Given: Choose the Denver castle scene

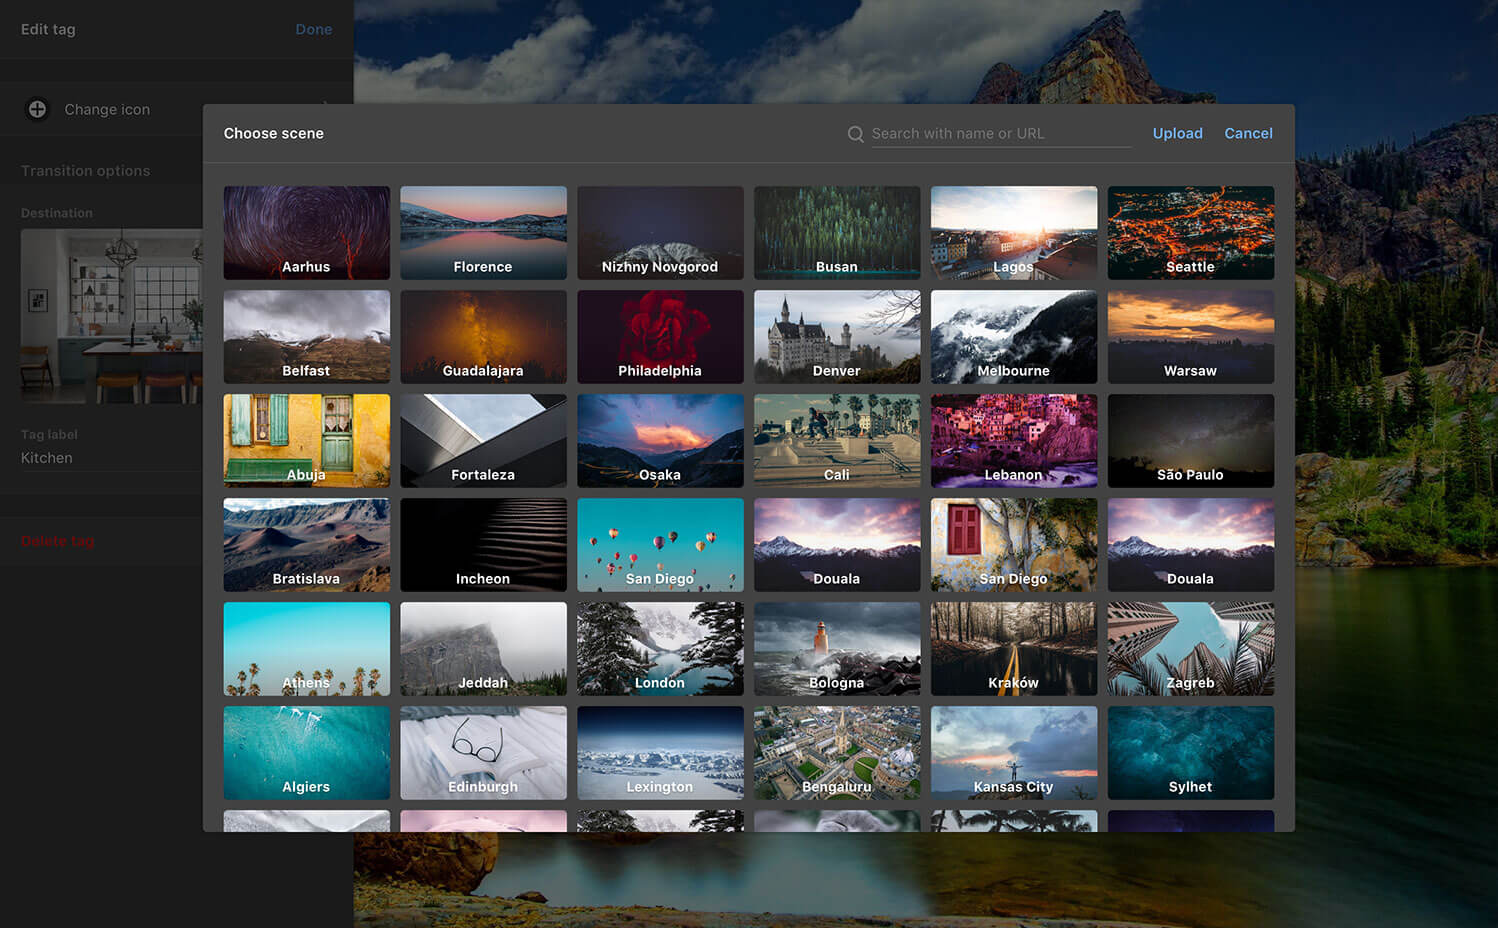Looking at the screenshot, I should [836, 336].
